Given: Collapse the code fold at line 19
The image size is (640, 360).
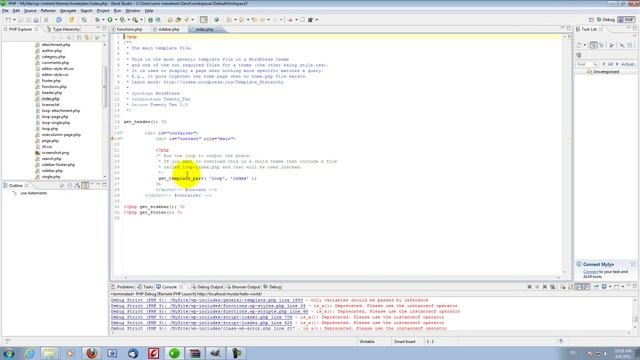Looking at the screenshot, I should (x=121, y=139).
